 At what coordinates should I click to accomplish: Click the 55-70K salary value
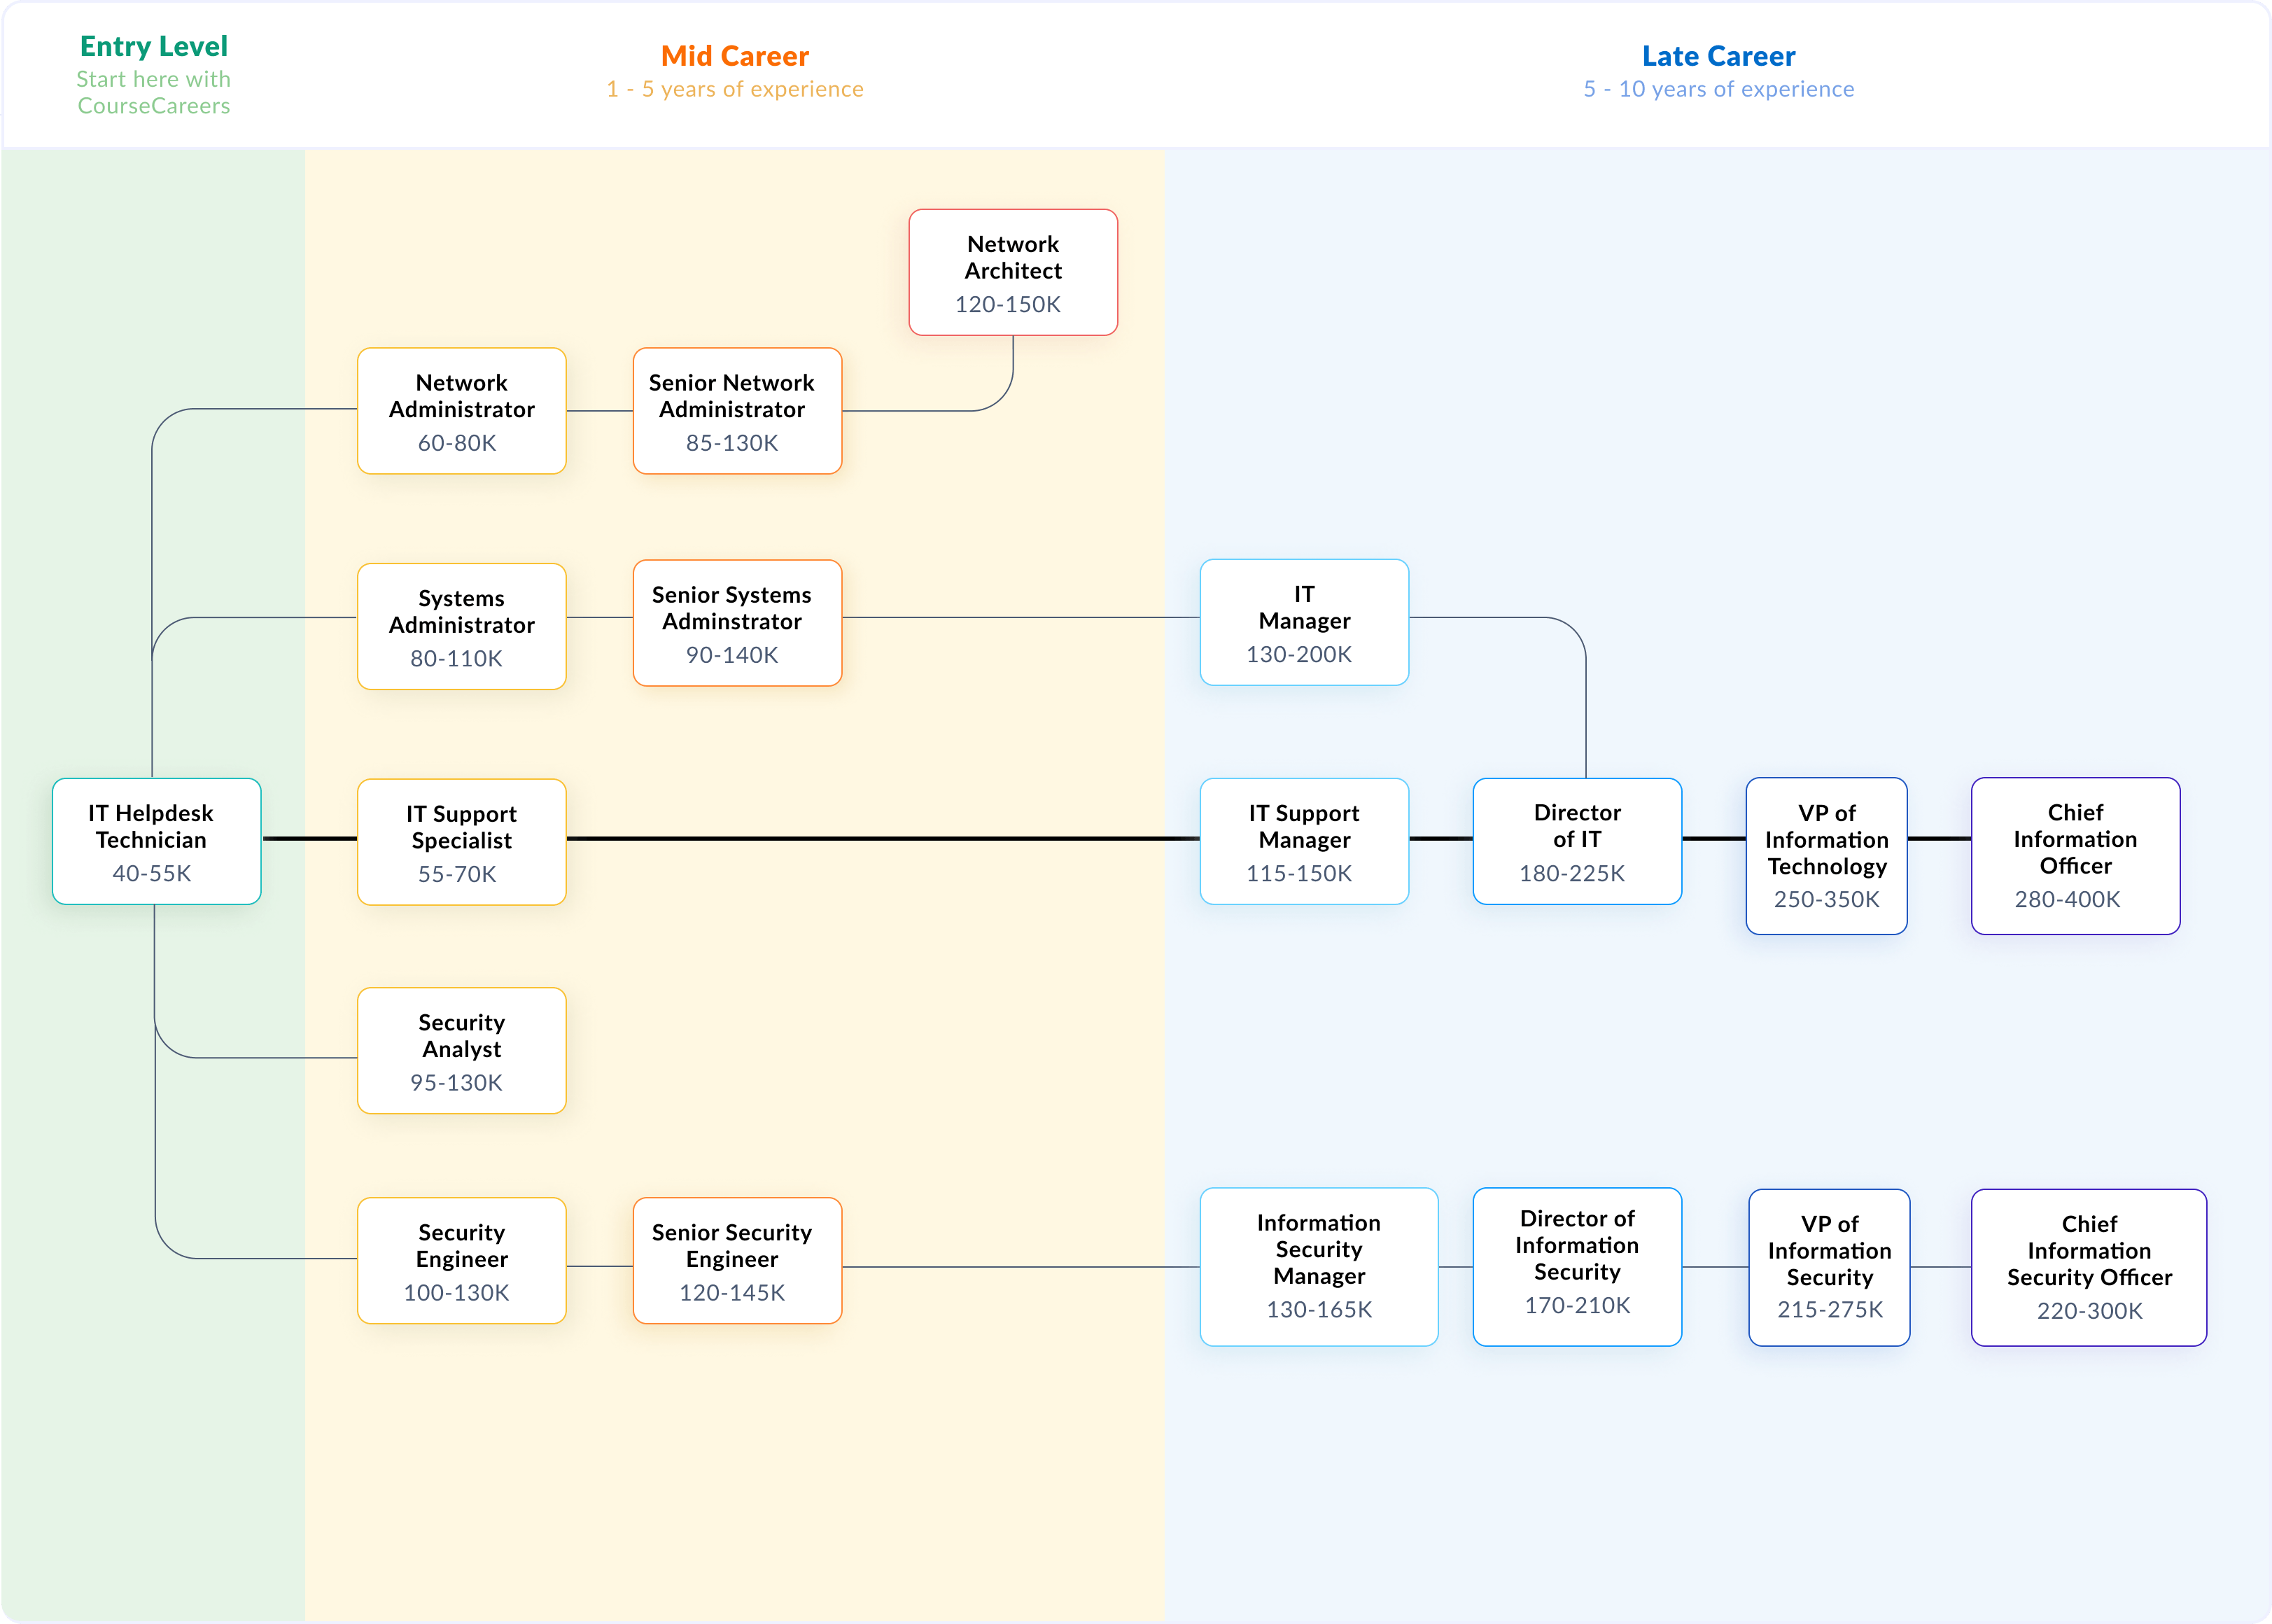(x=457, y=874)
